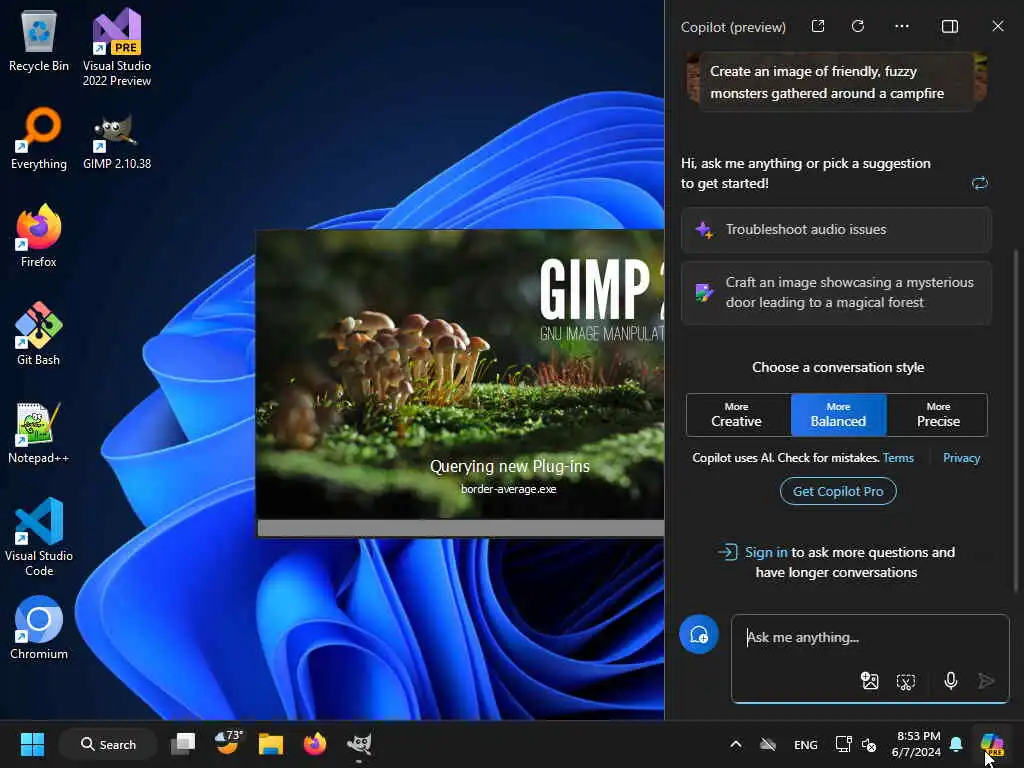The height and width of the screenshot is (768, 1024).
Task: Toggle Copilot side-by-side docking icon
Action: [x=950, y=26]
